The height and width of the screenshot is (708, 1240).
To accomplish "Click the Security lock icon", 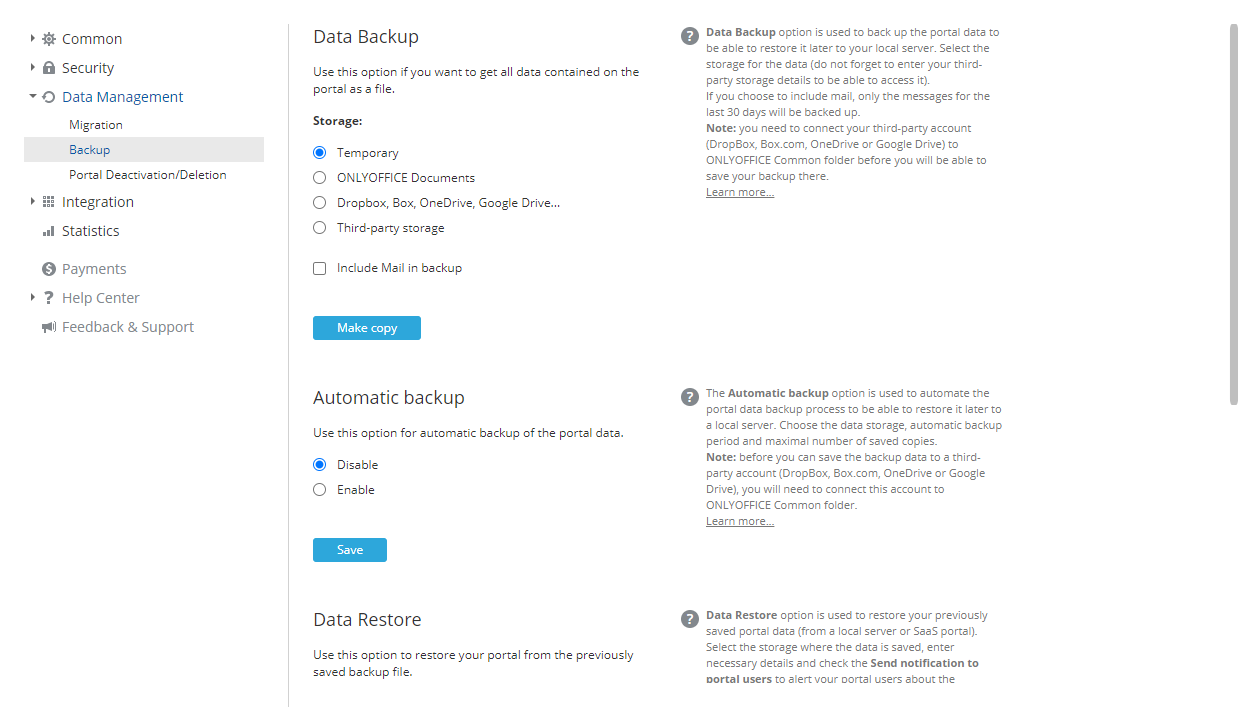I will coord(47,67).
